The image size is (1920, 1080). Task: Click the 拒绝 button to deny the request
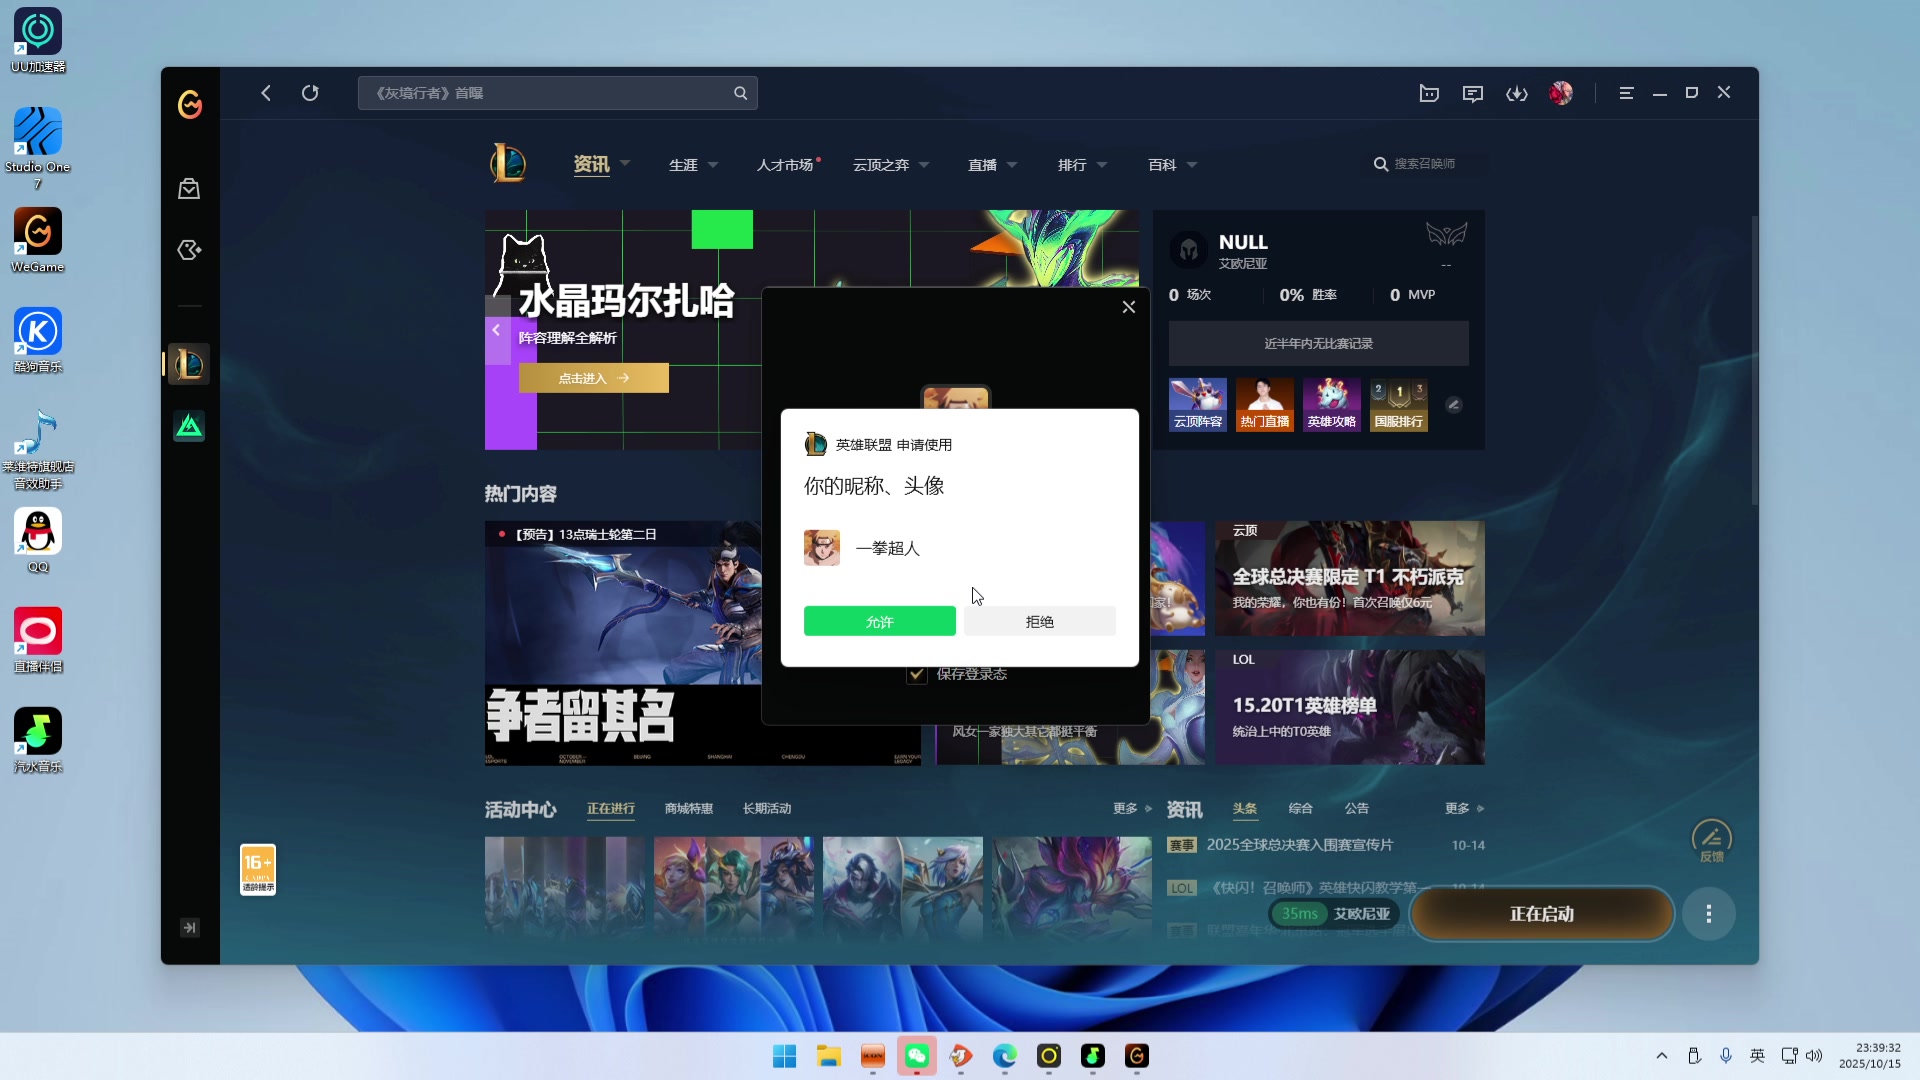pos(1039,620)
